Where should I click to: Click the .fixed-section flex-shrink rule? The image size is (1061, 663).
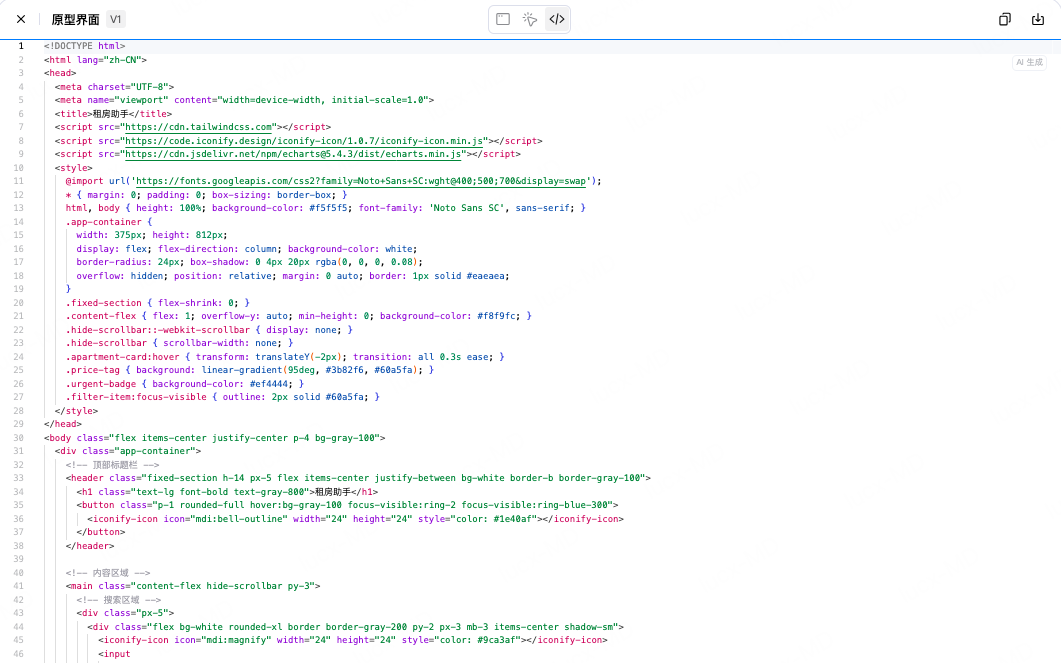158,303
